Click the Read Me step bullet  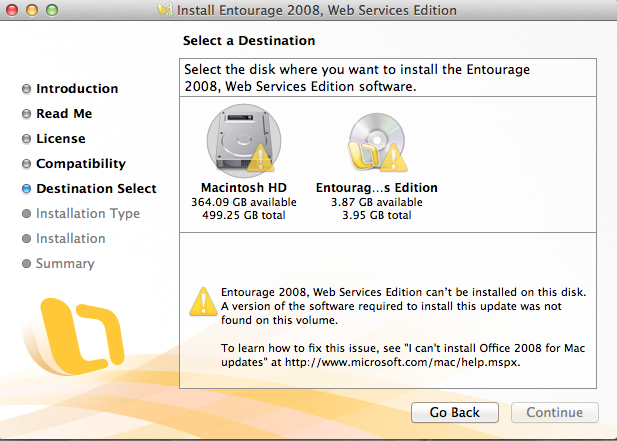(x=26, y=114)
